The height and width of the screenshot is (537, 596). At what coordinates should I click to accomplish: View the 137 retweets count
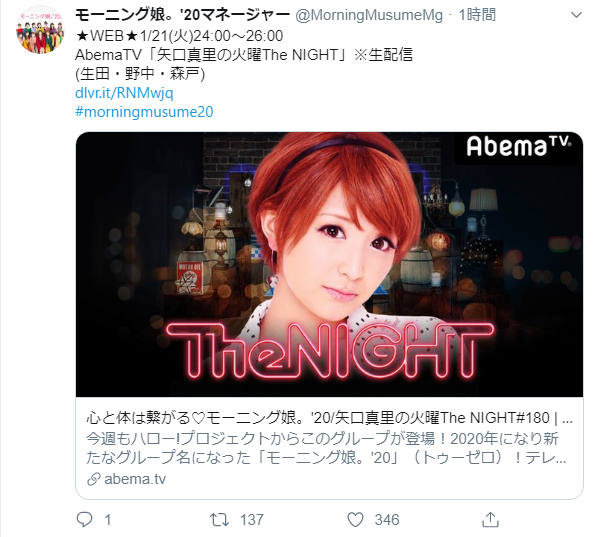252,520
